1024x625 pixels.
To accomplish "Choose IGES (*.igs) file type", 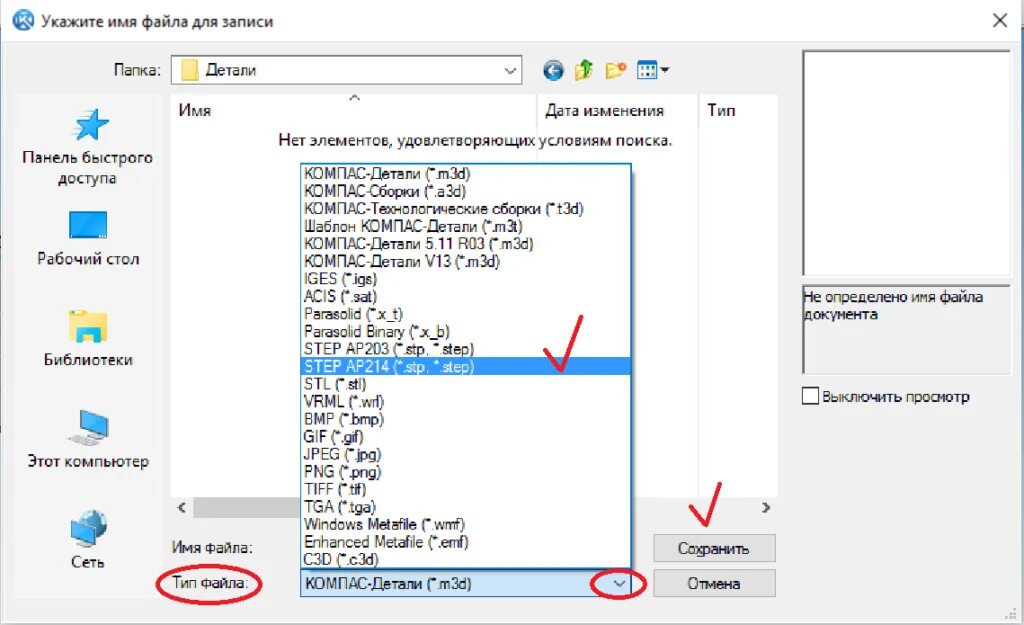I will (466, 279).
